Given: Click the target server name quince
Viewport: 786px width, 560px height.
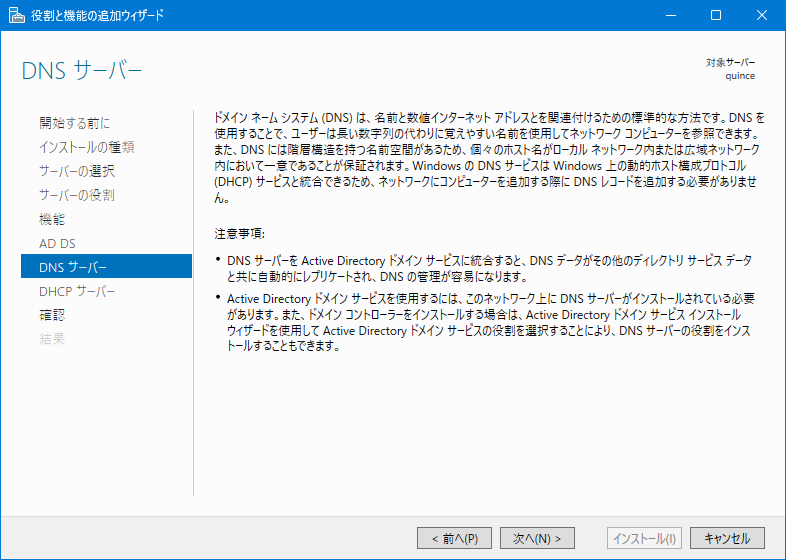Looking at the screenshot, I should click(x=740, y=76).
